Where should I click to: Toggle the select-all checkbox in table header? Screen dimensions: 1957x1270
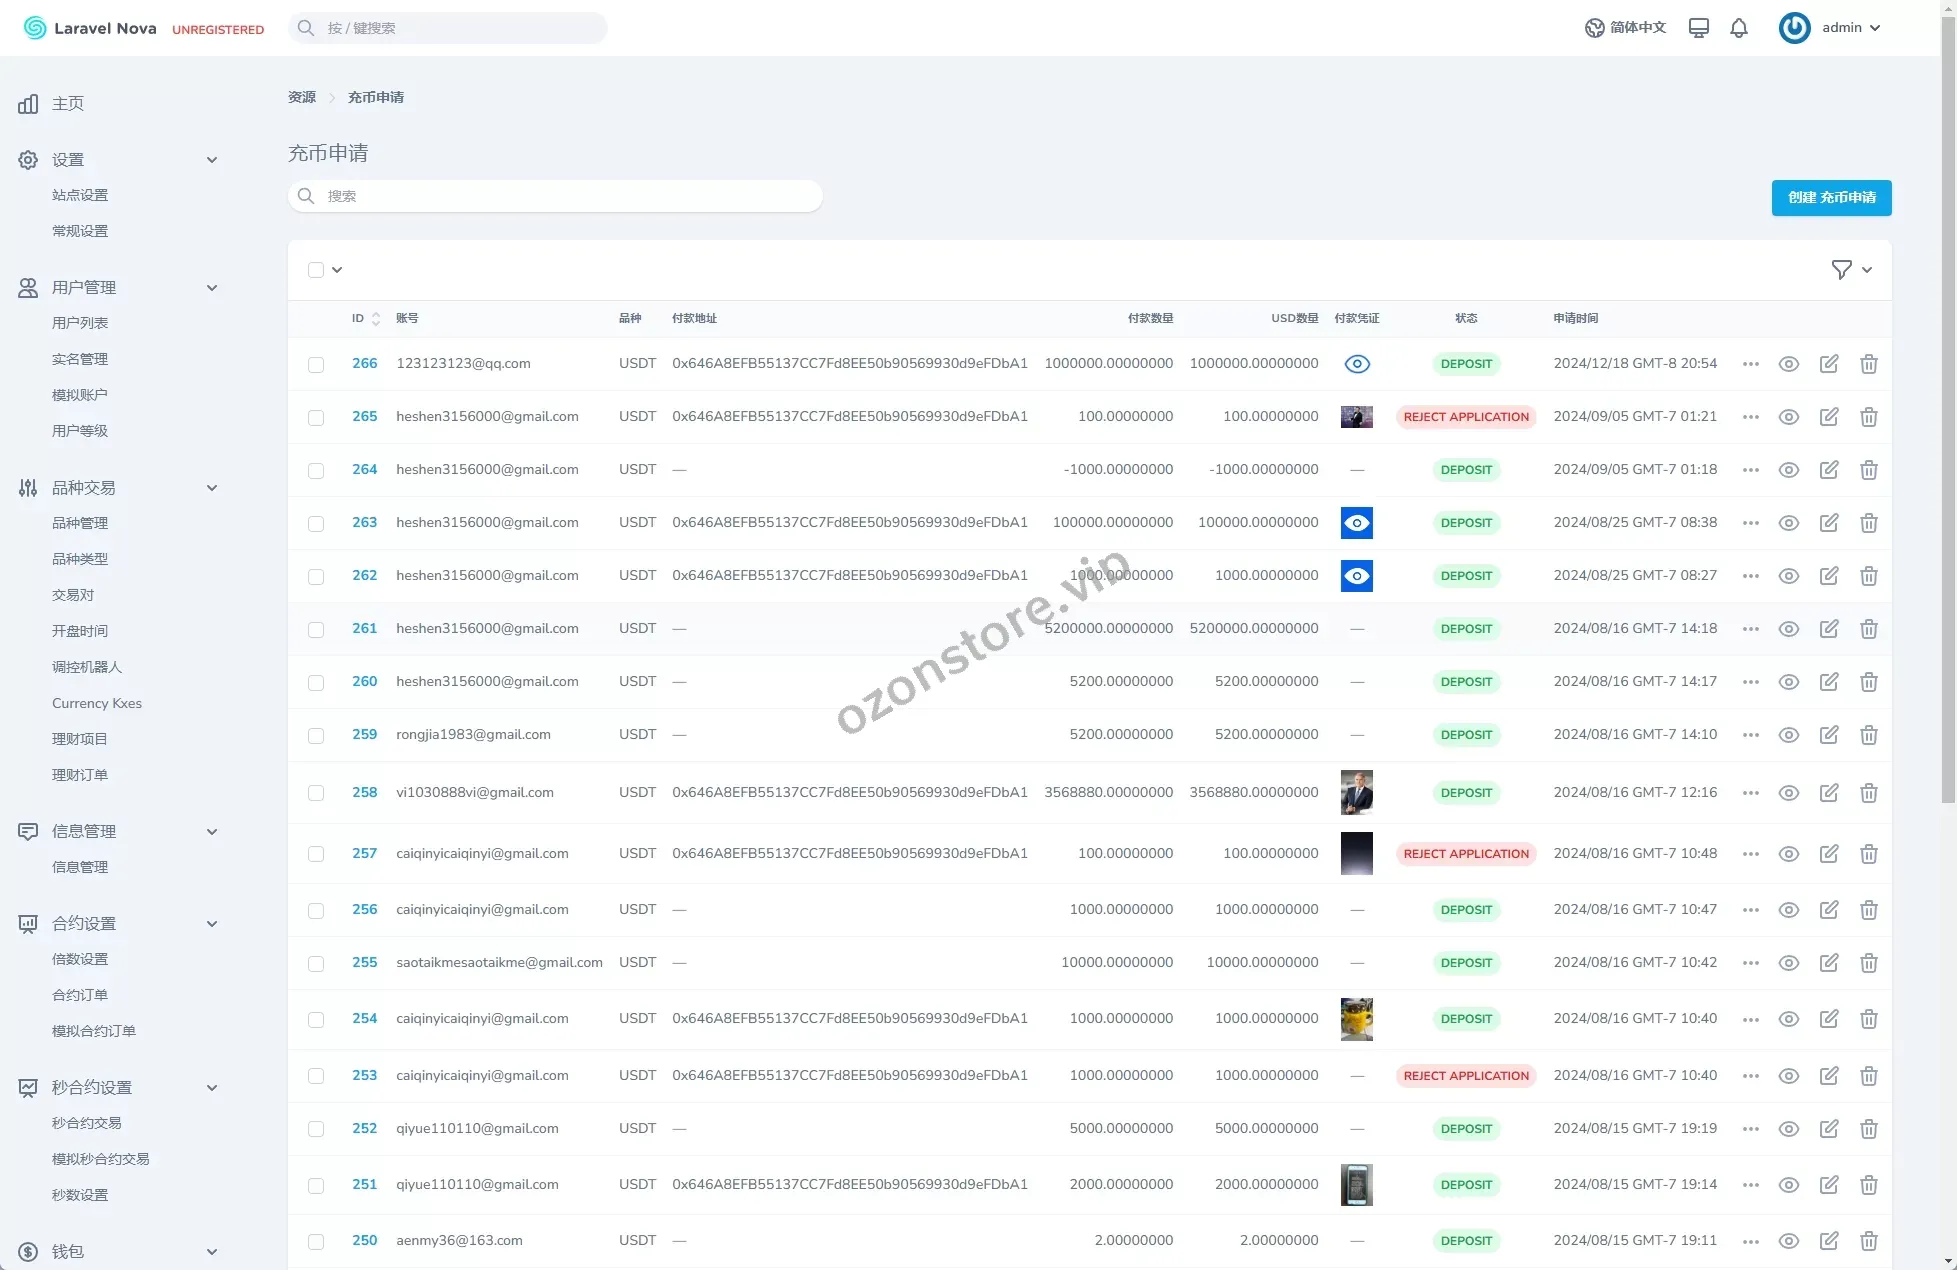pyautogui.click(x=316, y=270)
